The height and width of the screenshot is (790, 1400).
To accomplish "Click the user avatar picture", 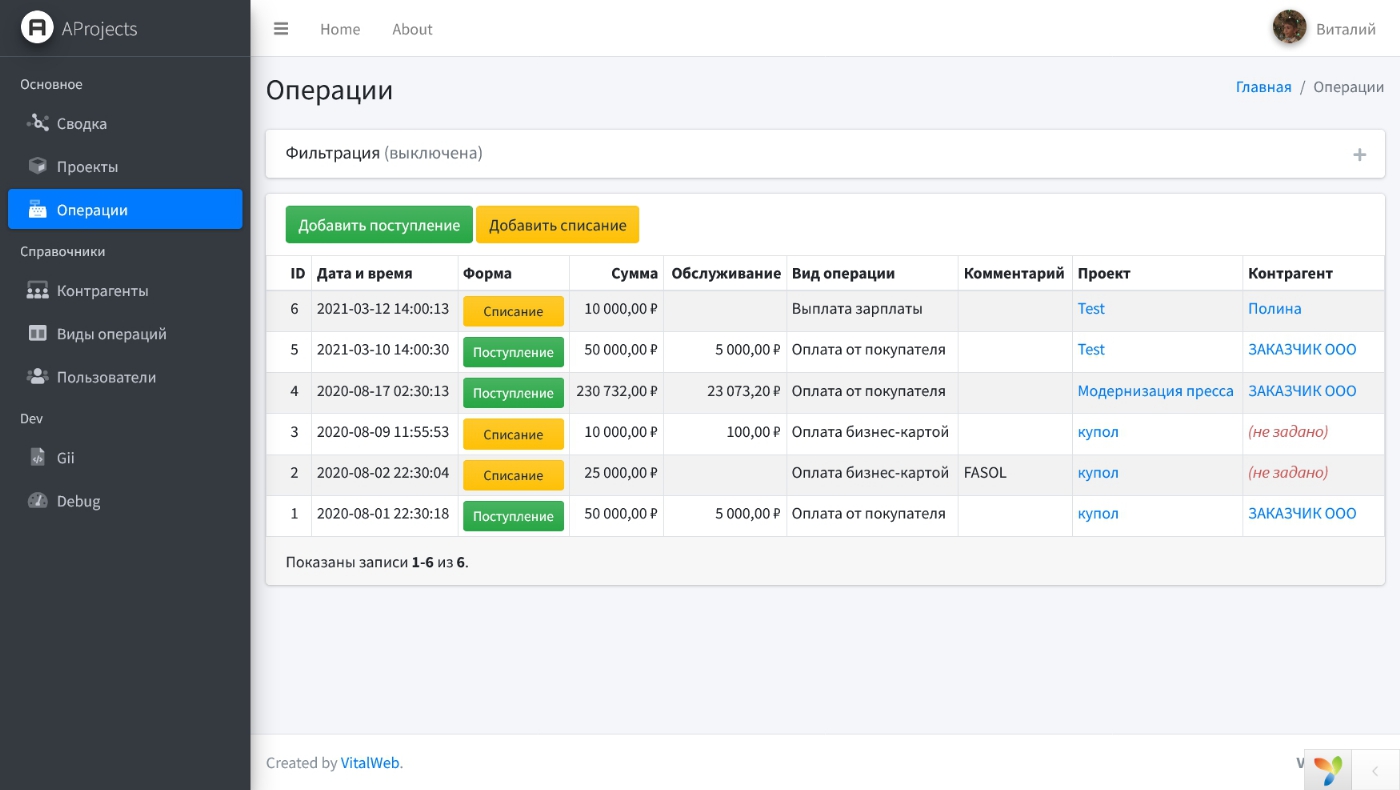I will [x=1289, y=28].
